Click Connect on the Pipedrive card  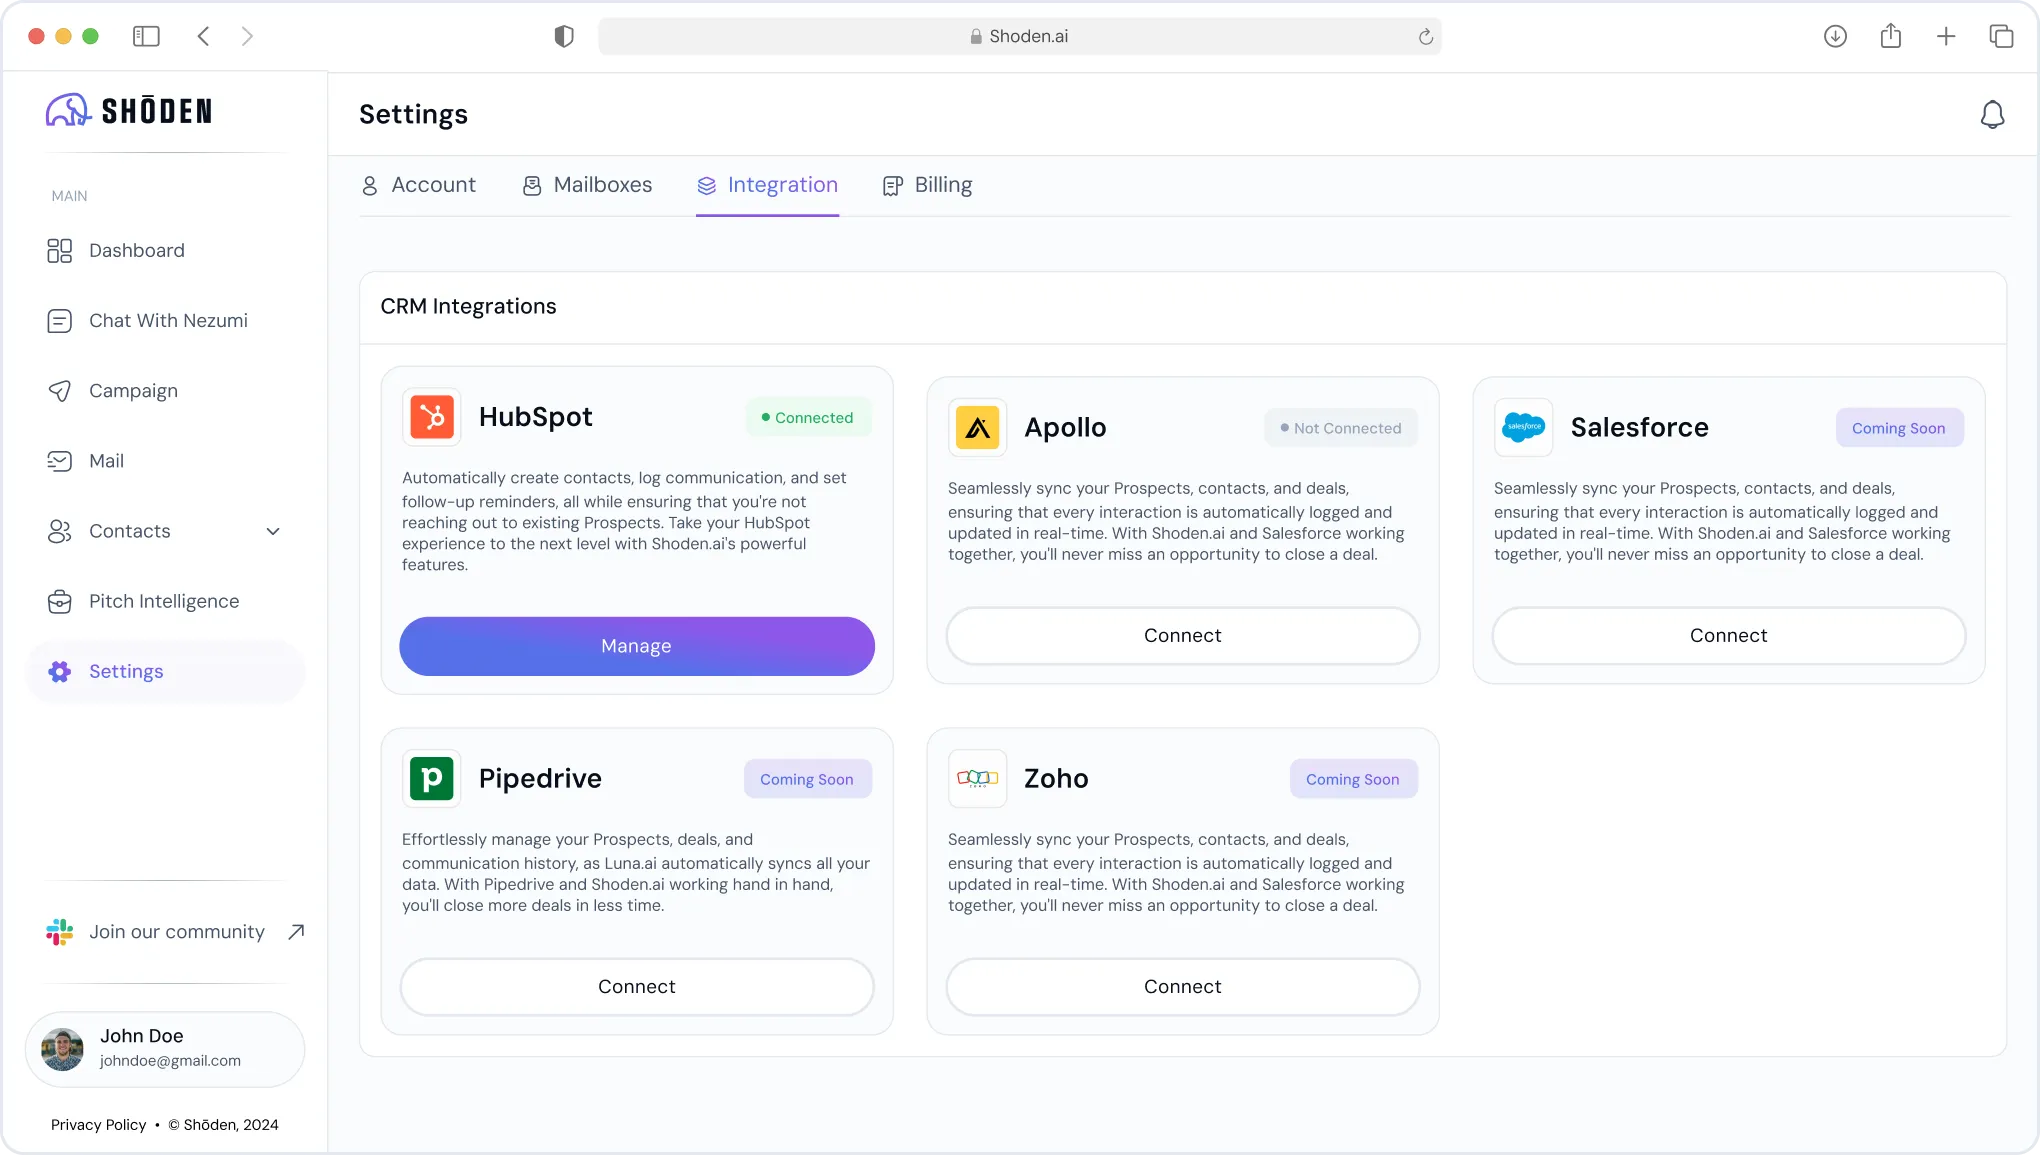coord(637,986)
